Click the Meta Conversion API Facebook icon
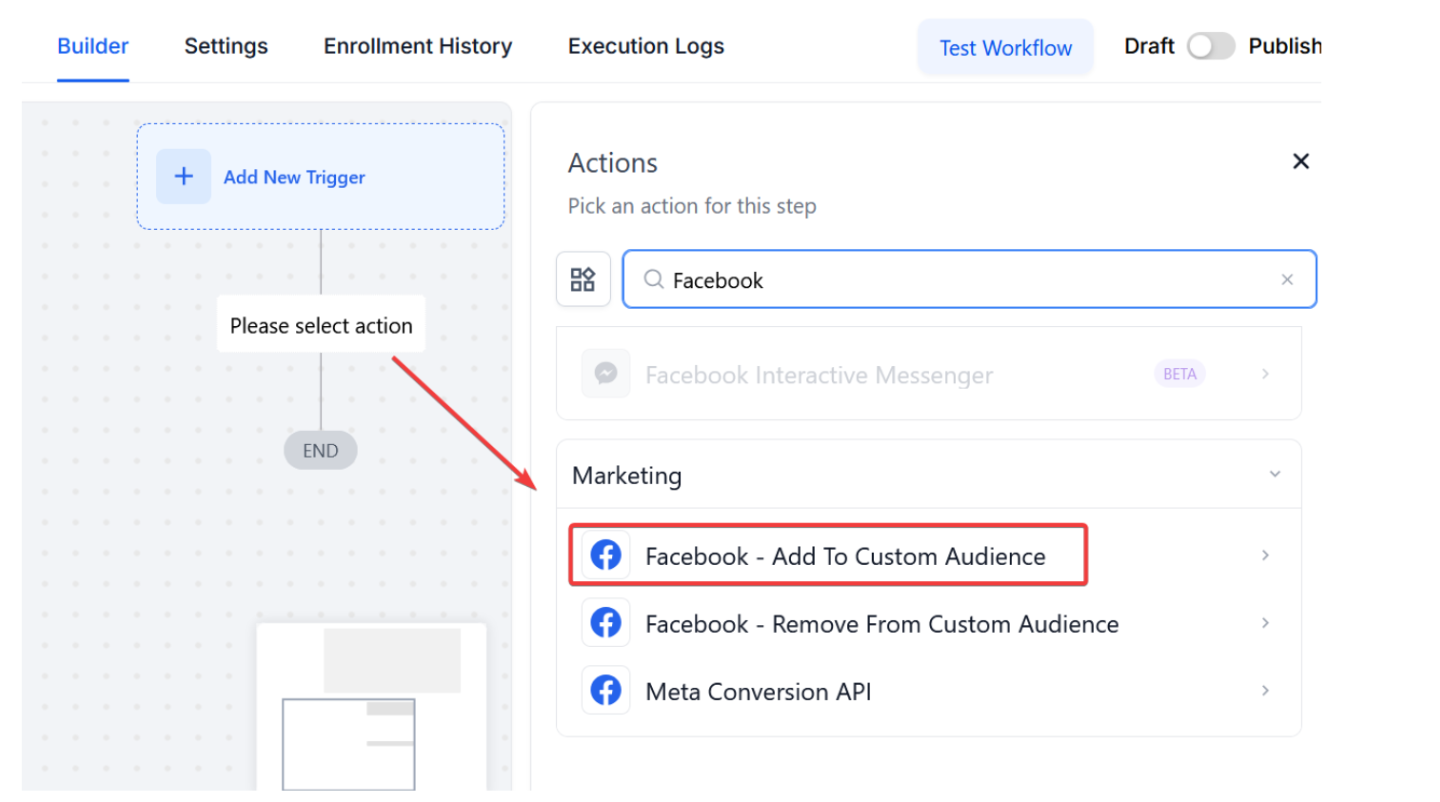Viewport: 1440px width, 802px height. pos(606,691)
